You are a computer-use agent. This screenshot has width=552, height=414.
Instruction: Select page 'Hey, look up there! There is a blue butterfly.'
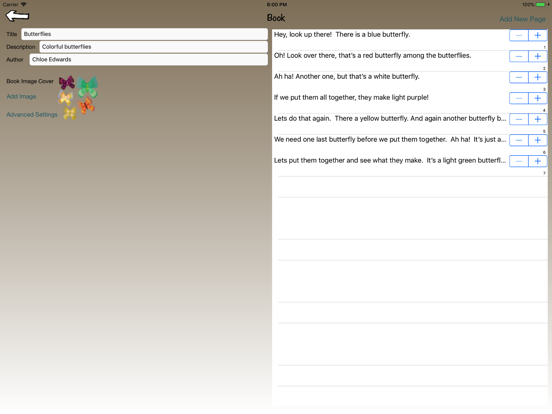click(x=410, y=39)
